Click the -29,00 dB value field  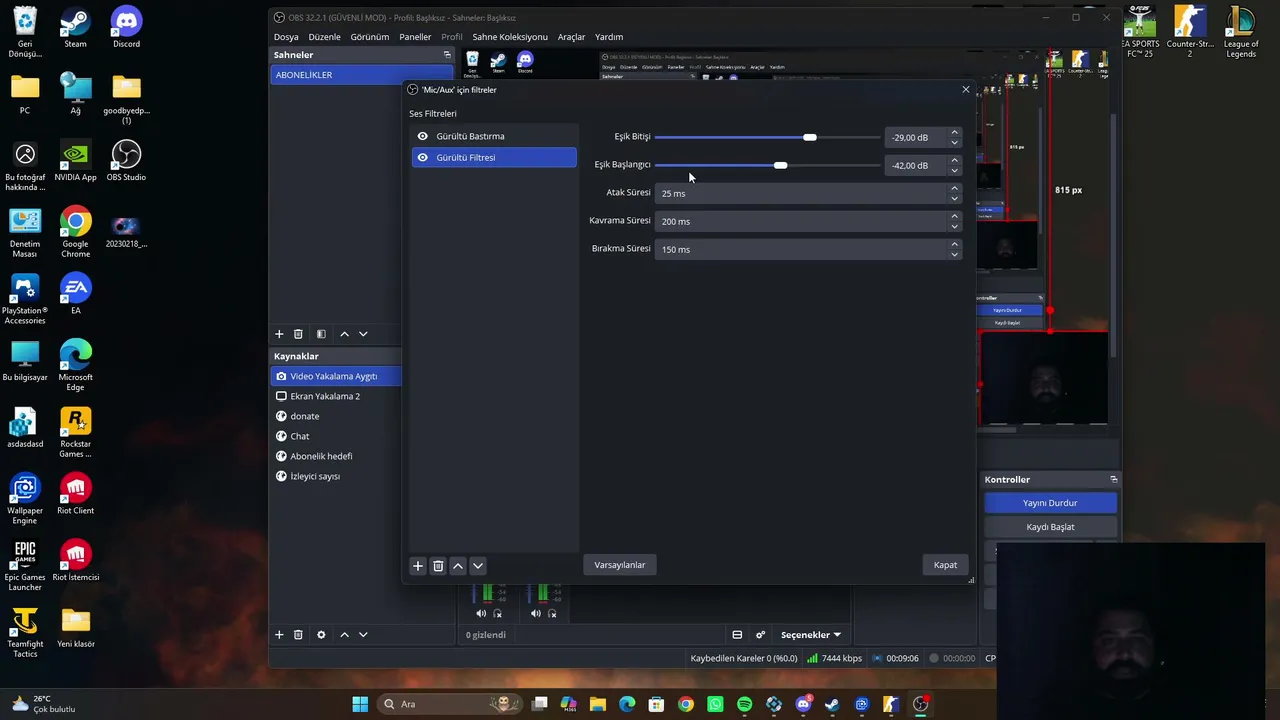[x=915, y=137]
